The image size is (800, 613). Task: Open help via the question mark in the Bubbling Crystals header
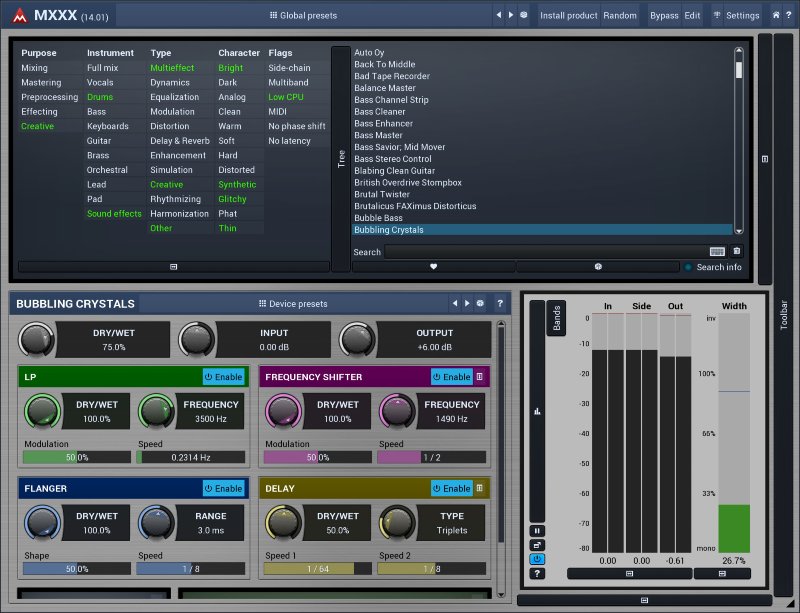click(x=499, y=303)
